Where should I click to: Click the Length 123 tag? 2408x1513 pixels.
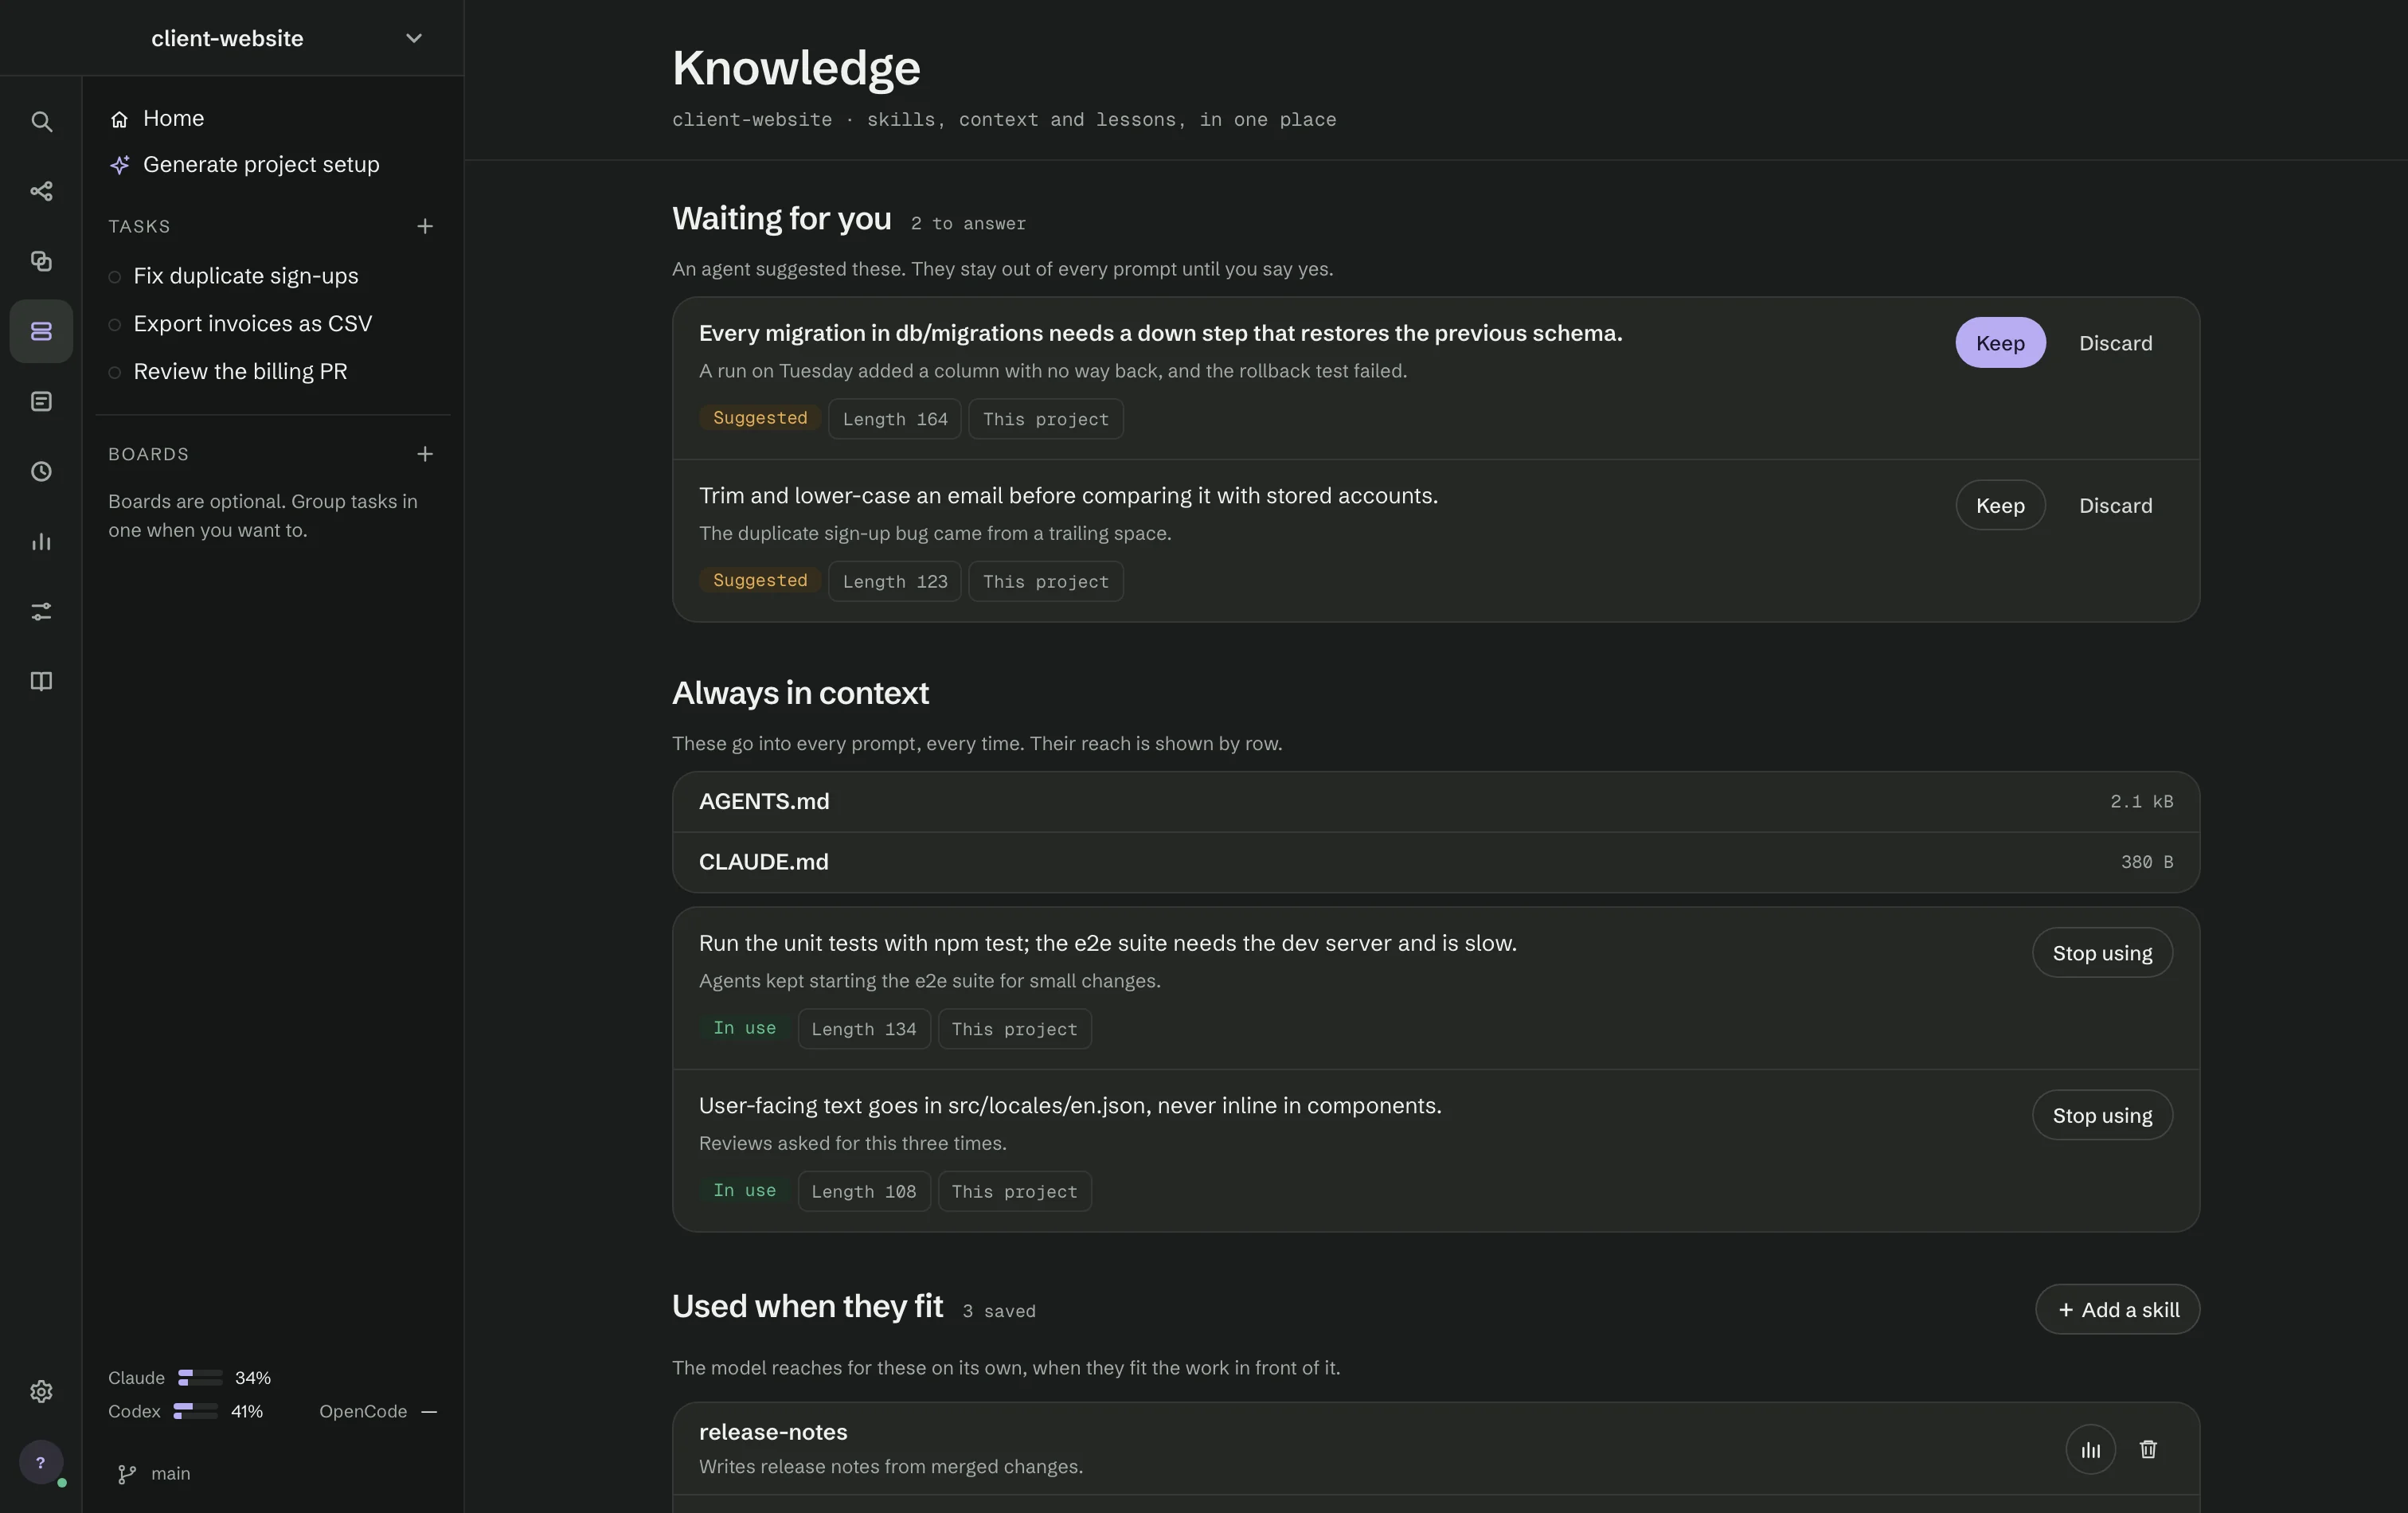[x=894, y=581]
